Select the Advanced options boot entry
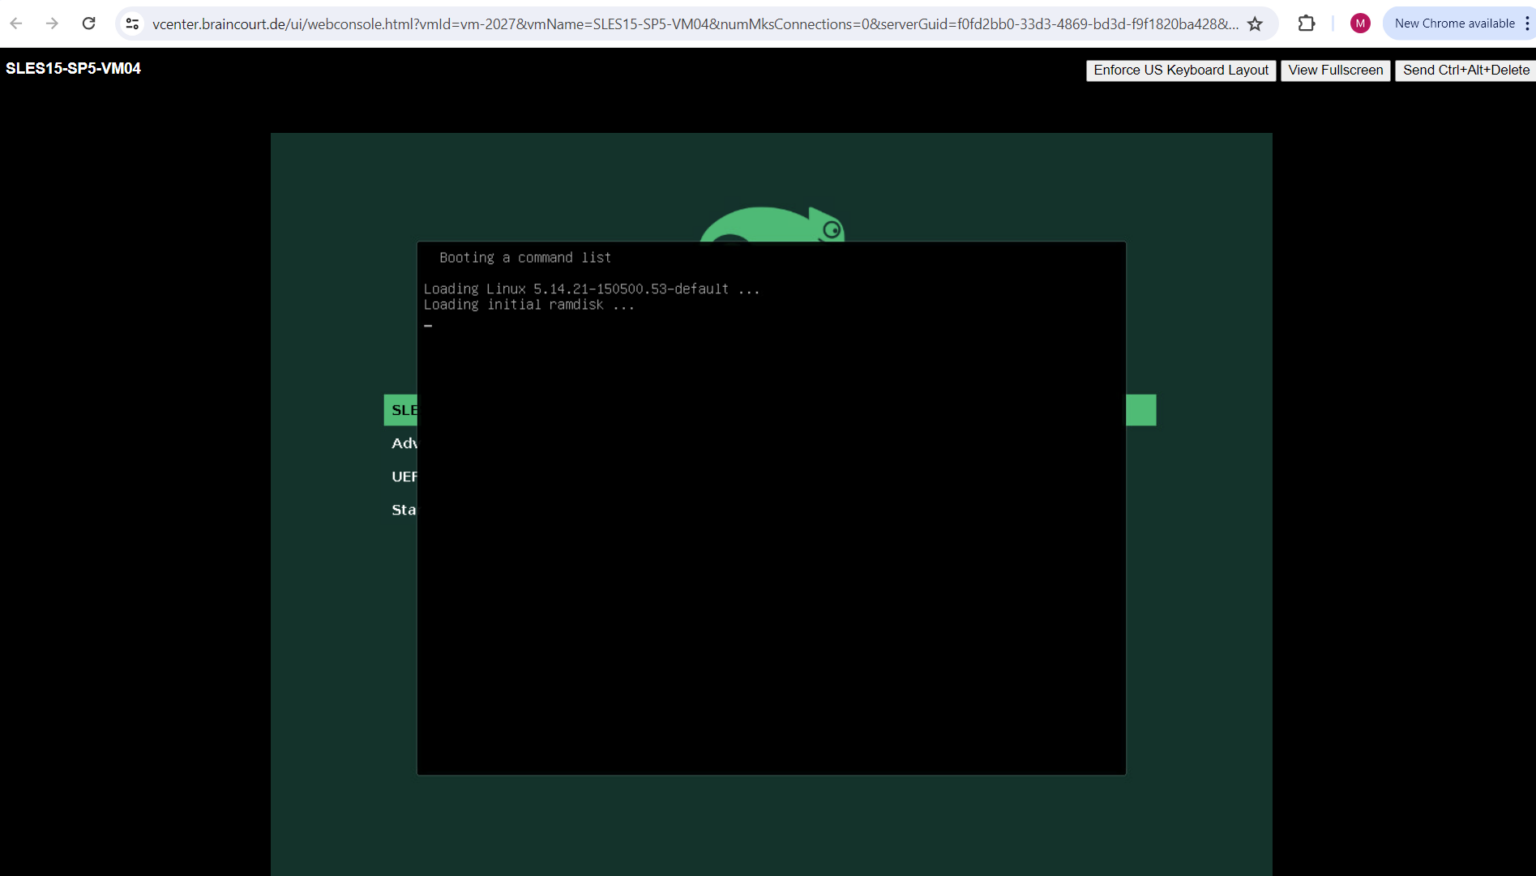The height and width of the screenshot is (876, 1536). click(403, 442)
